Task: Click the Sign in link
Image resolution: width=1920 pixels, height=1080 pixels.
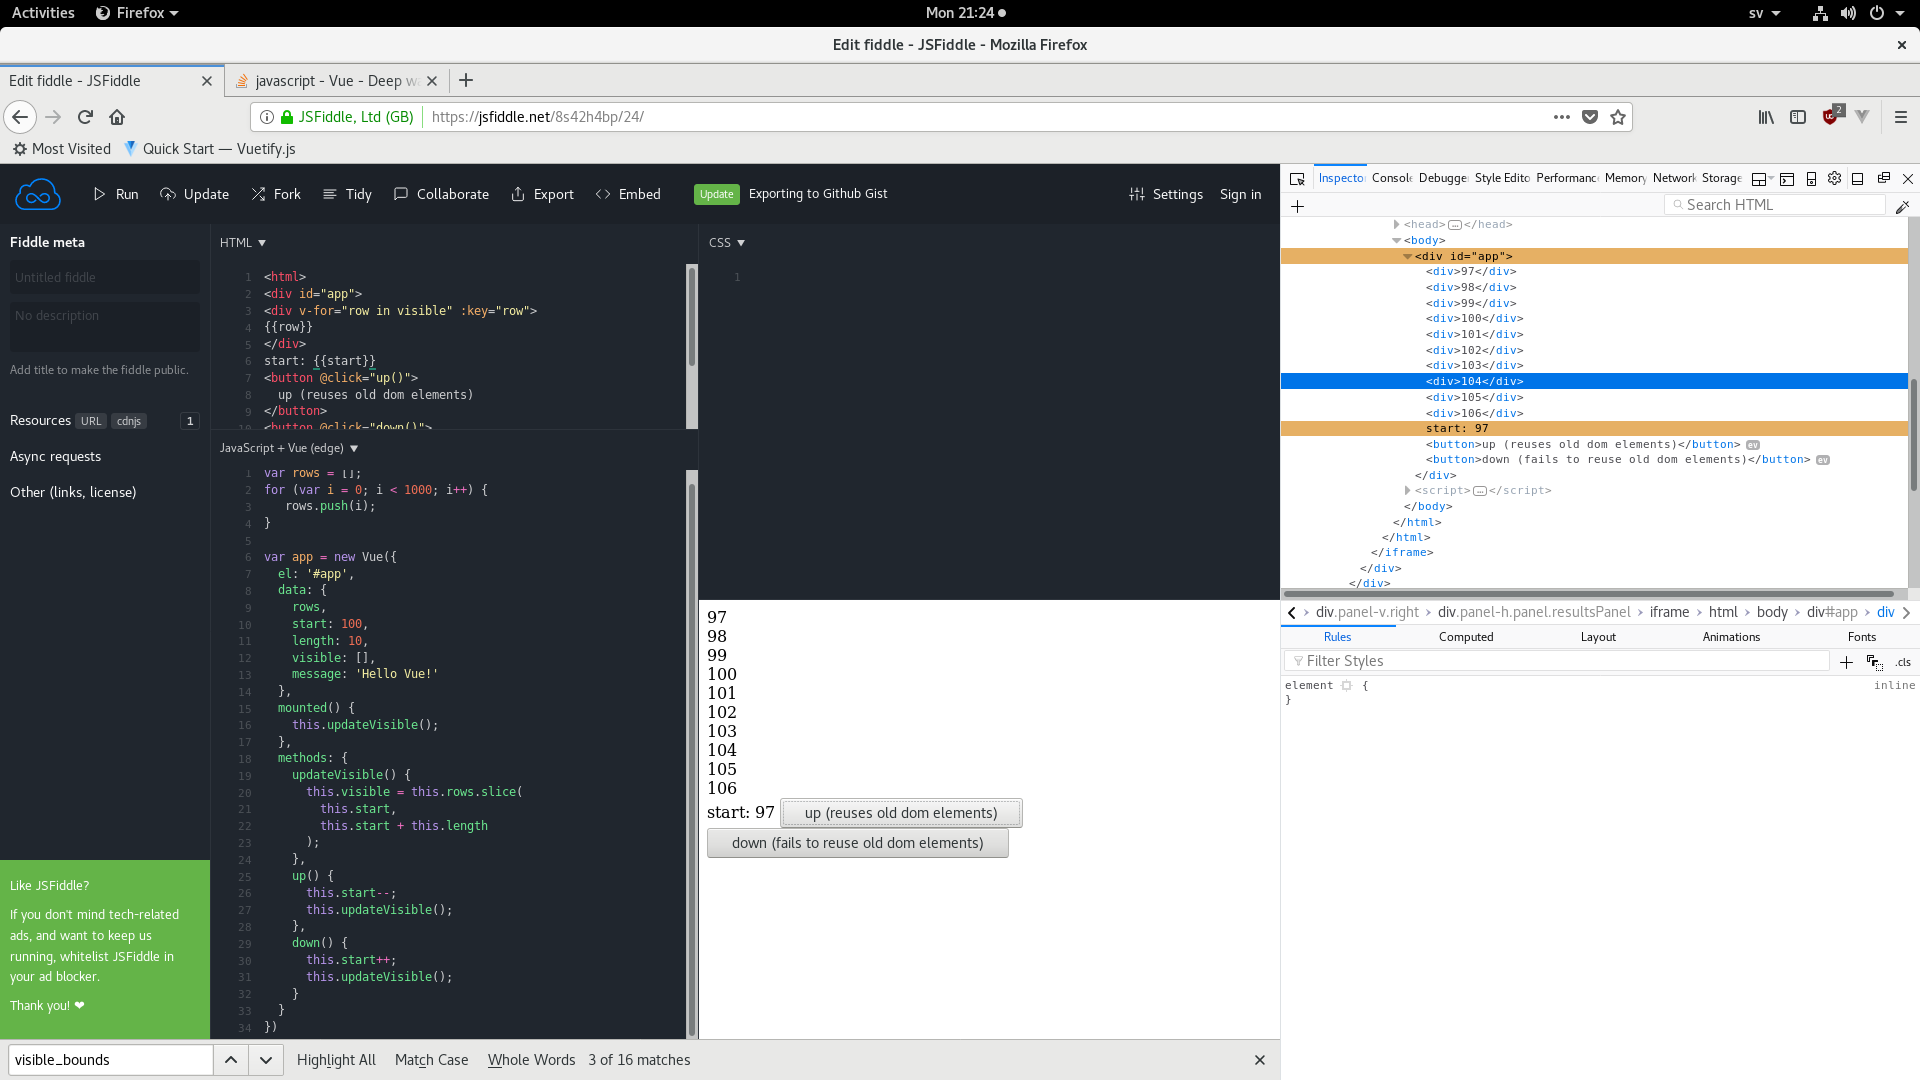Action: [1240, 194]
